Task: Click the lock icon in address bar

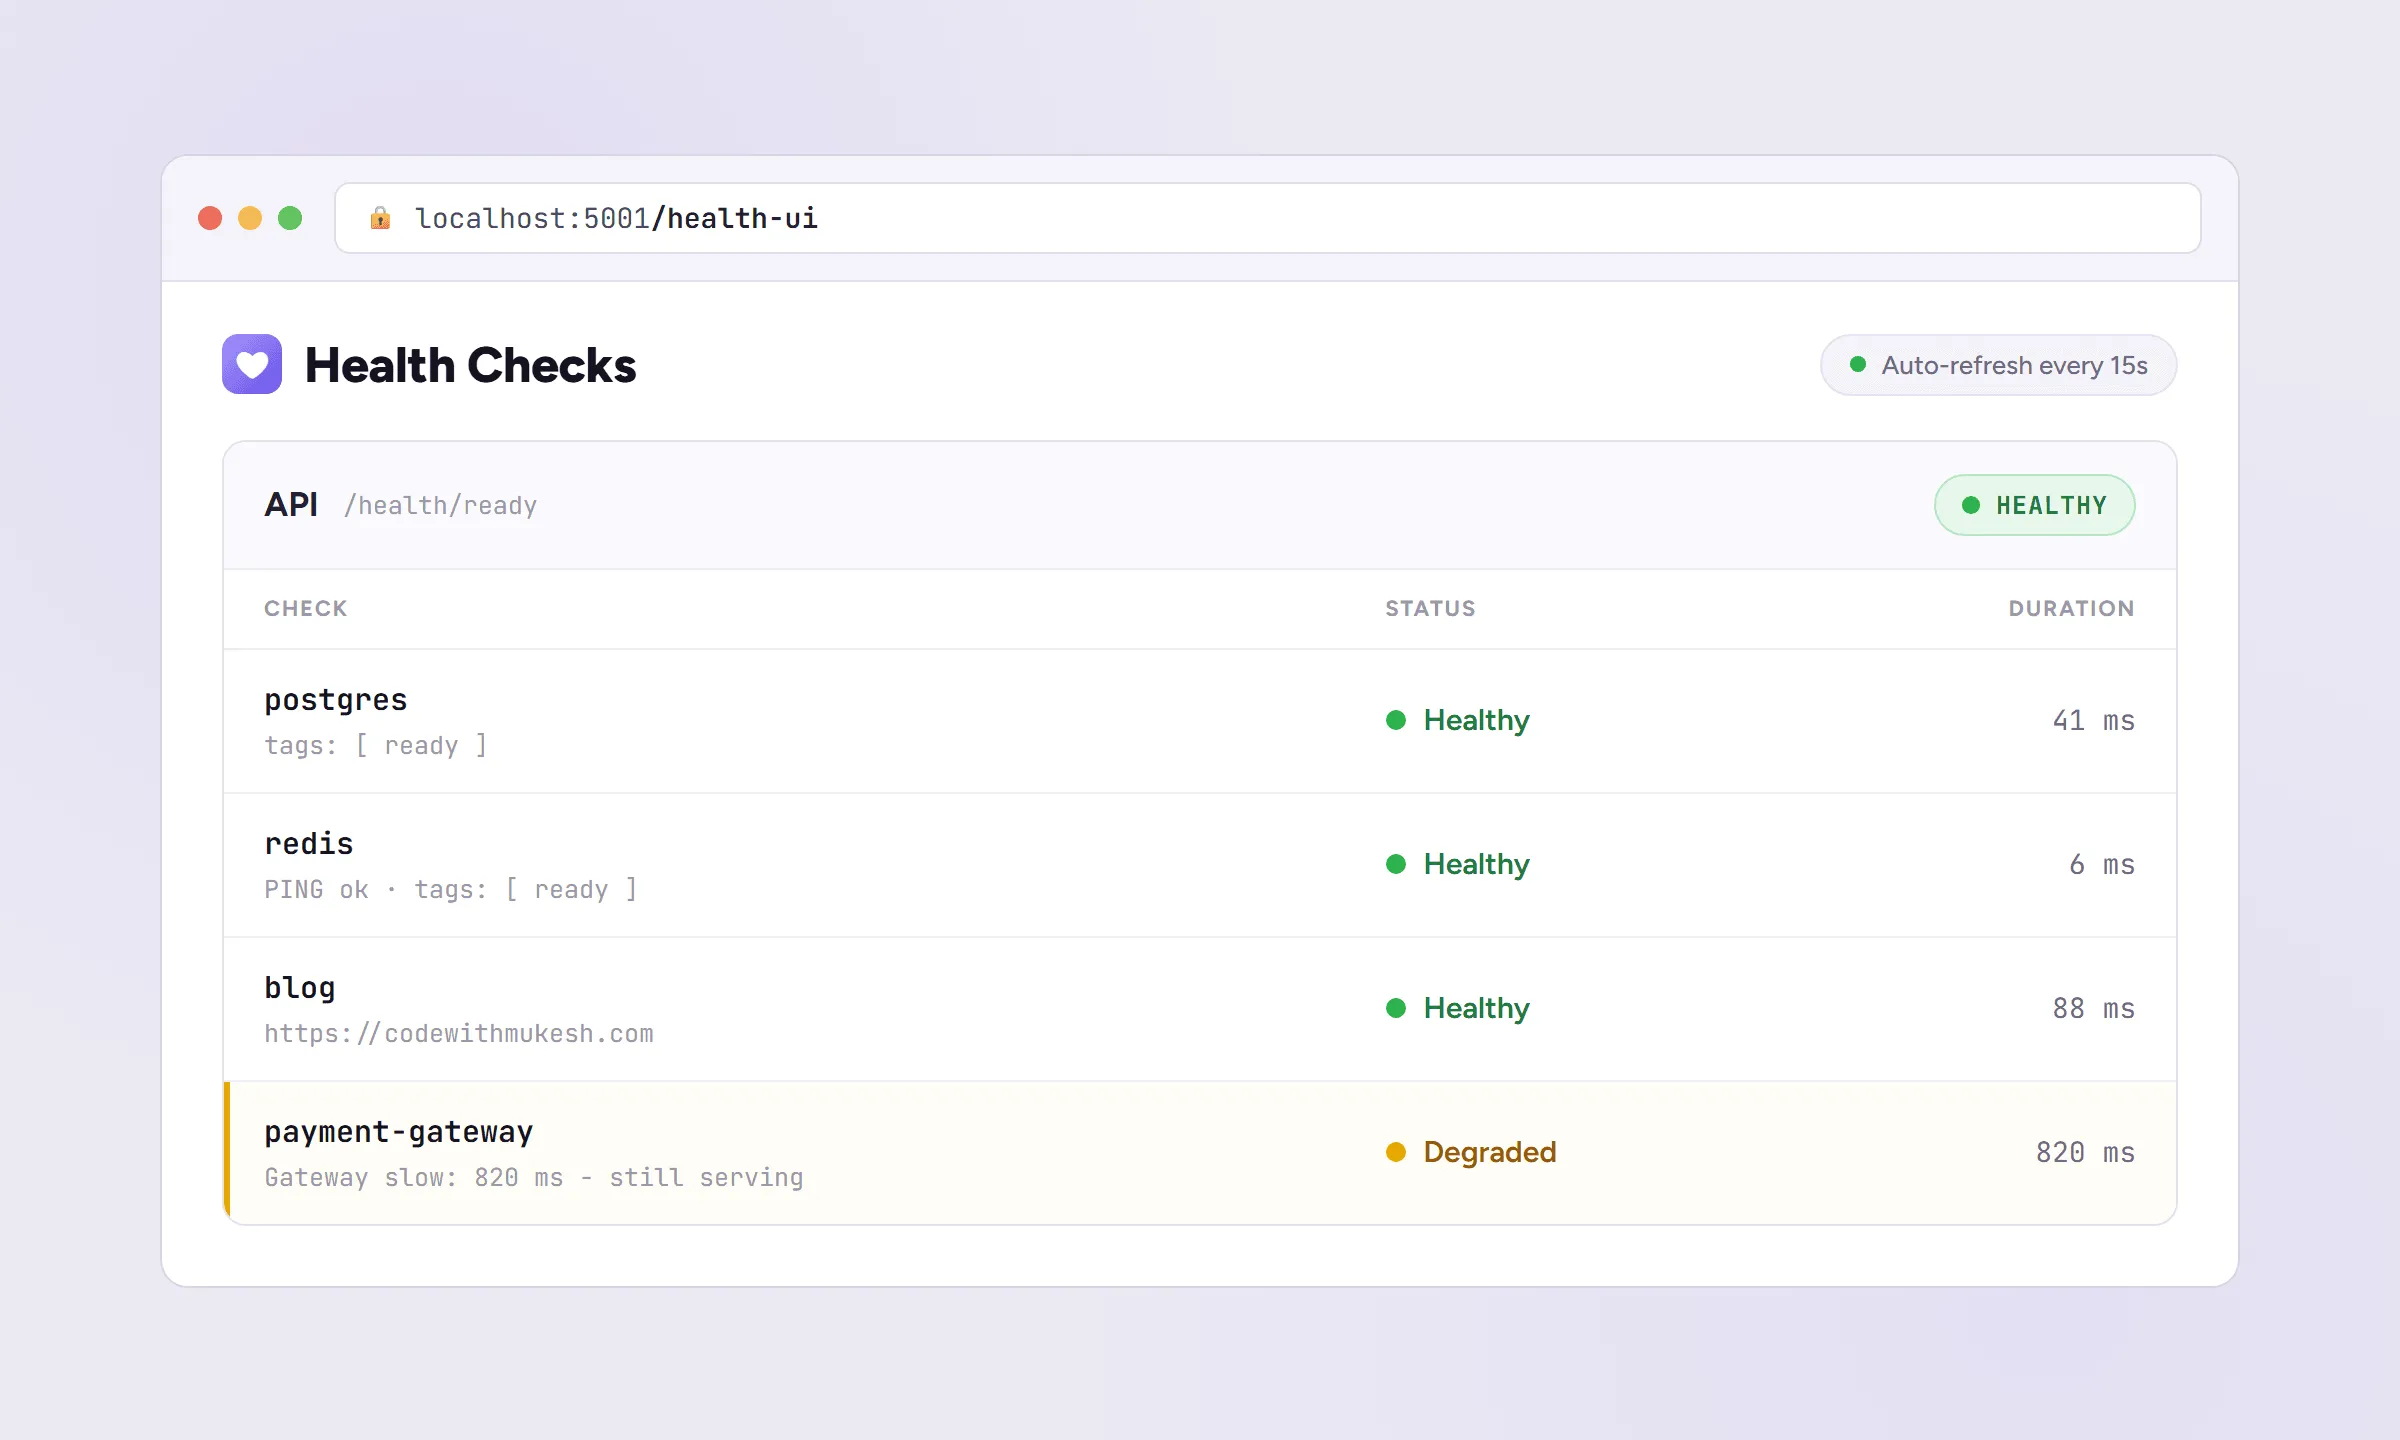Action: click(380, 218)
